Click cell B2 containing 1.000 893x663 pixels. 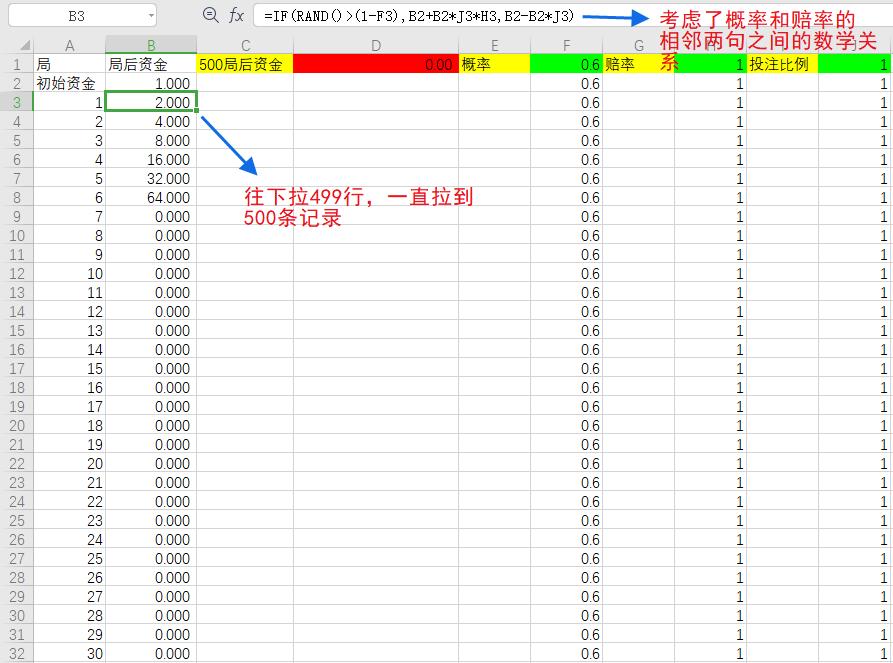coord(152,83)
